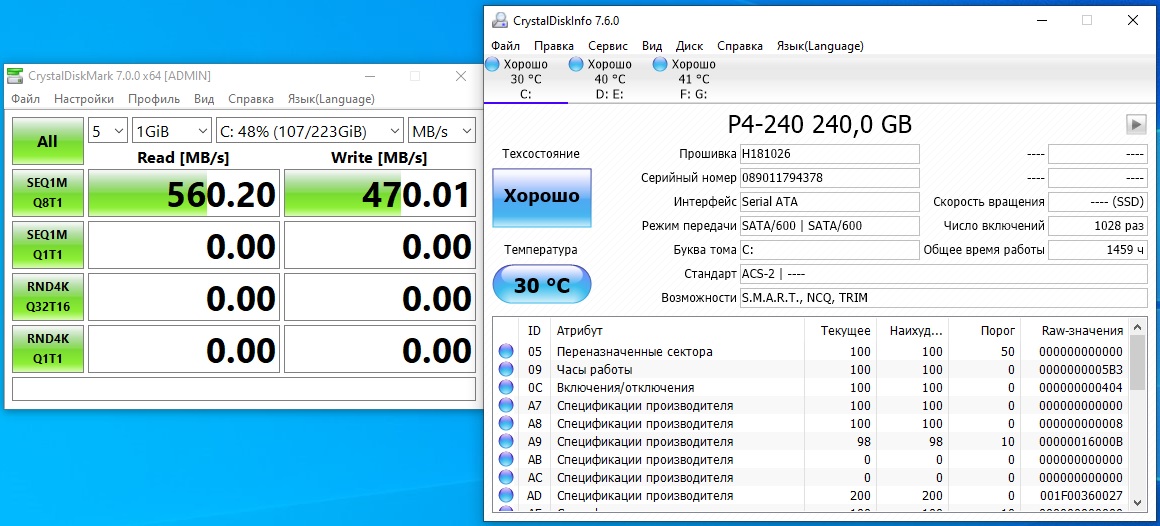Open Язык(Language) menu in CrystalDiskInfo

(x=820, y=46)
